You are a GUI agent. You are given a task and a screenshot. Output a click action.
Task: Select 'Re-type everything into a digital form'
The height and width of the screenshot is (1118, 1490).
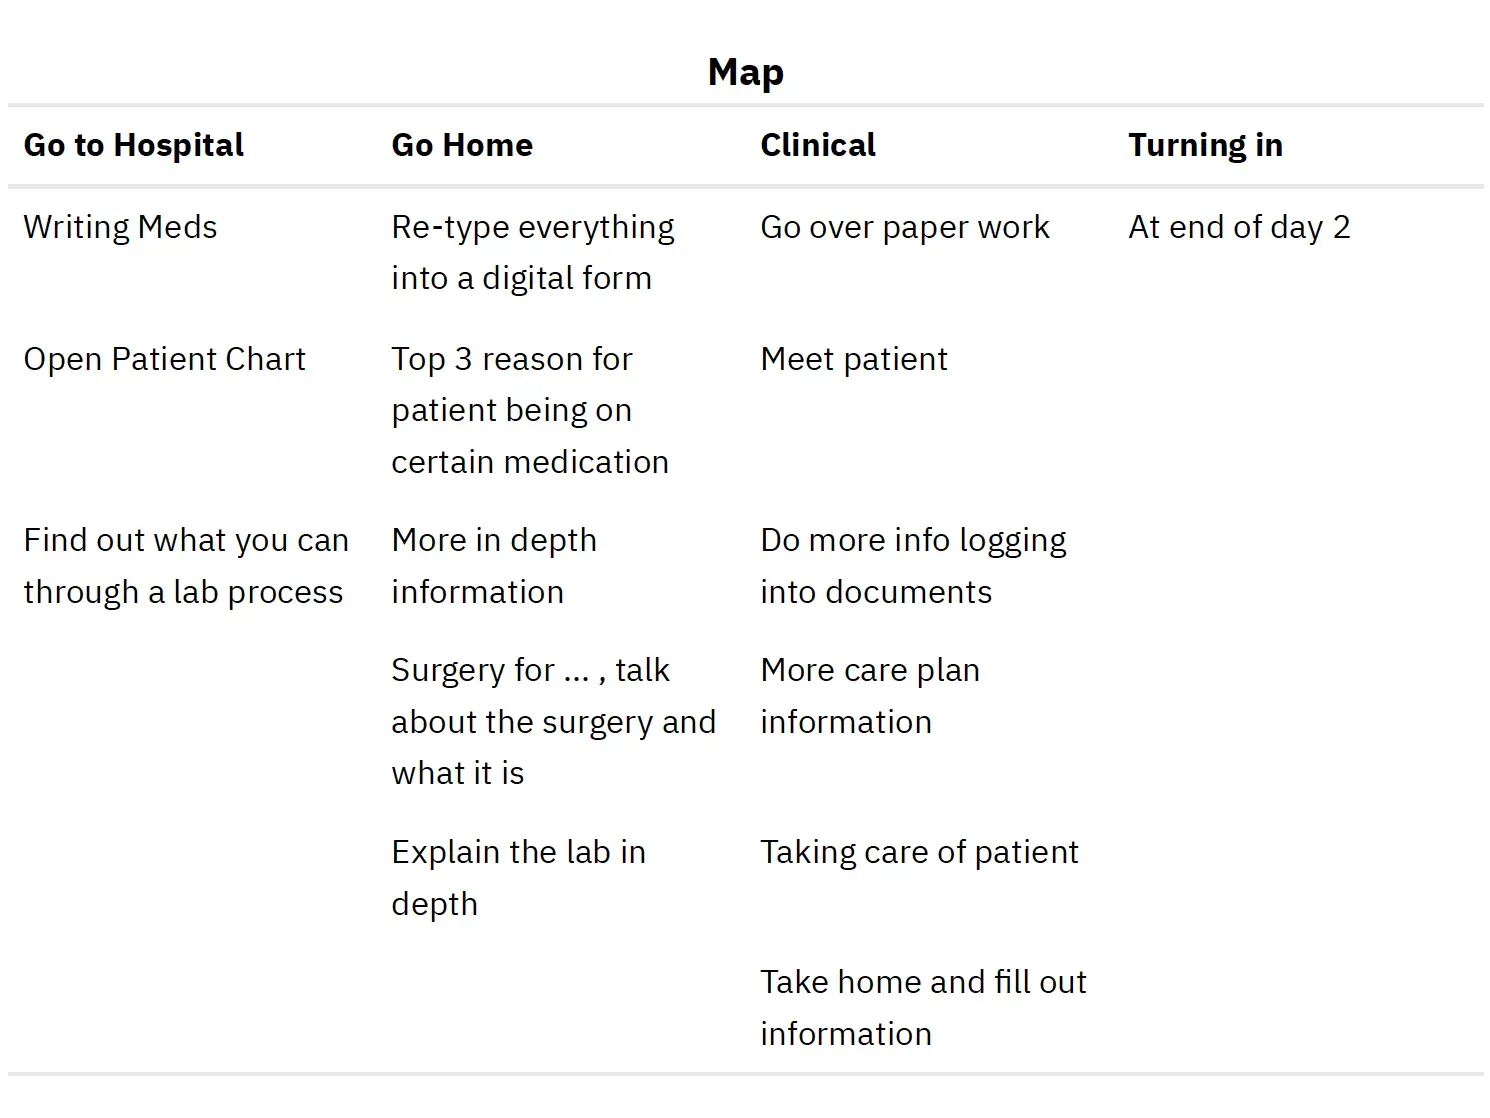click(x=533, y=252)
